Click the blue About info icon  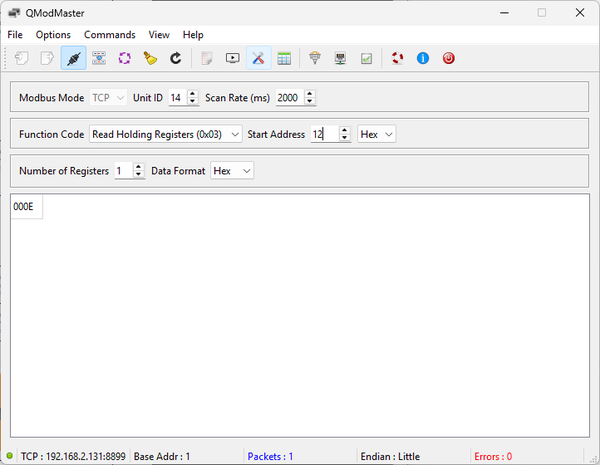(x=422, y=58)
